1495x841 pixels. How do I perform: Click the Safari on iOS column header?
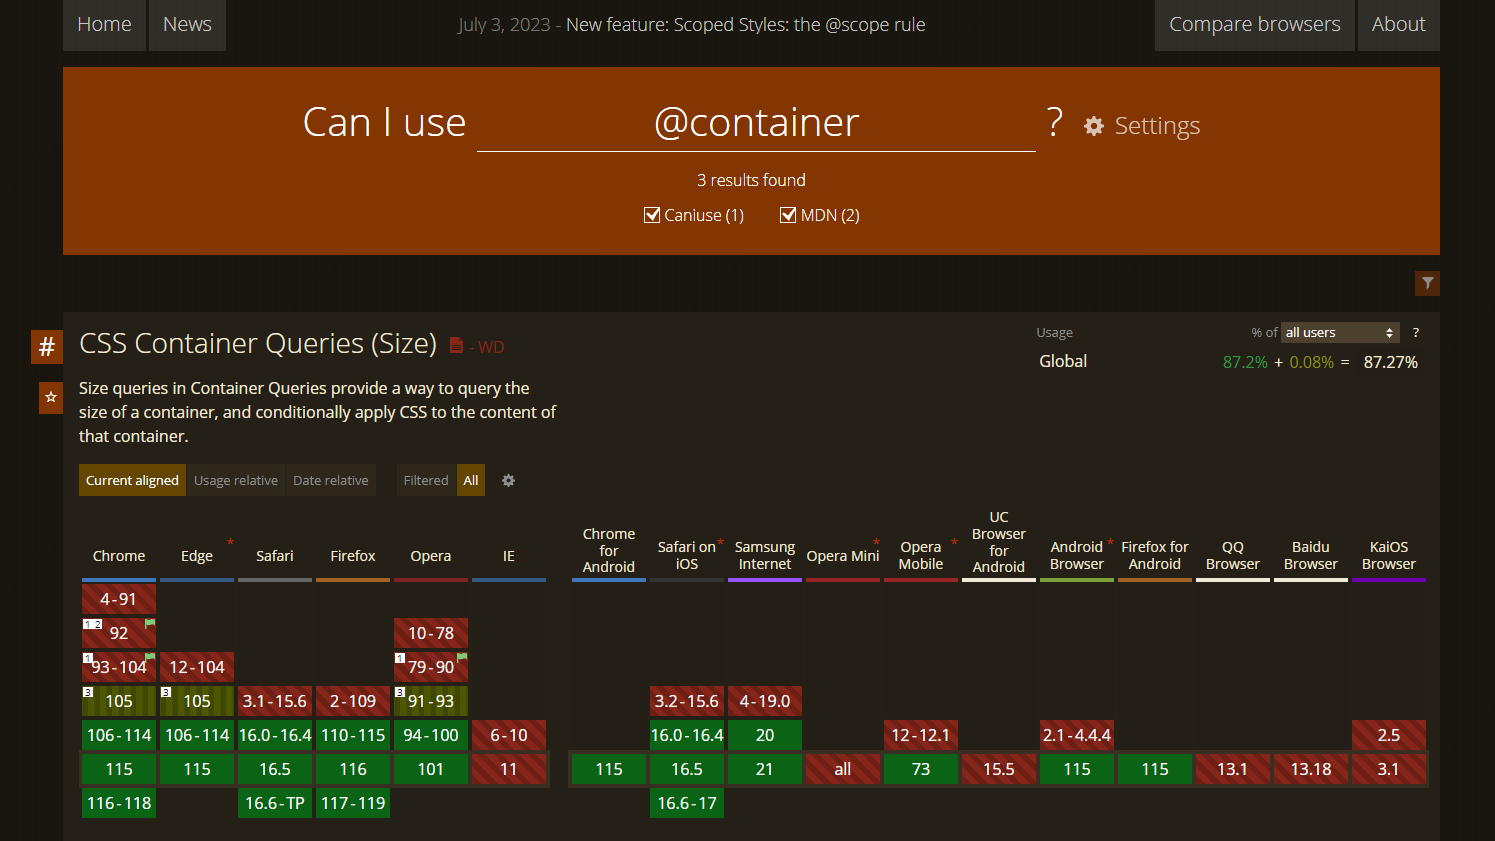pyautogui.click(x=687, y=556)
